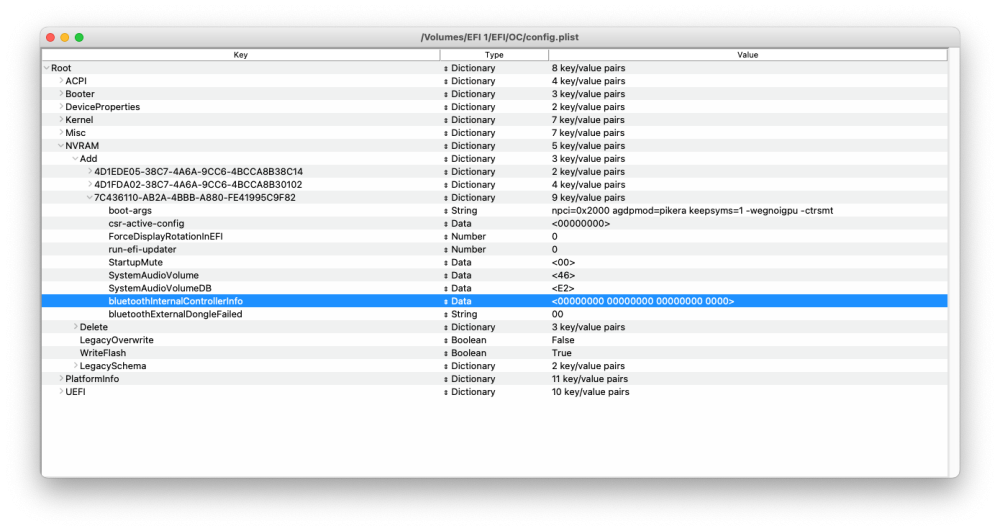Click the StartupMute value <00>

[563, 263]
